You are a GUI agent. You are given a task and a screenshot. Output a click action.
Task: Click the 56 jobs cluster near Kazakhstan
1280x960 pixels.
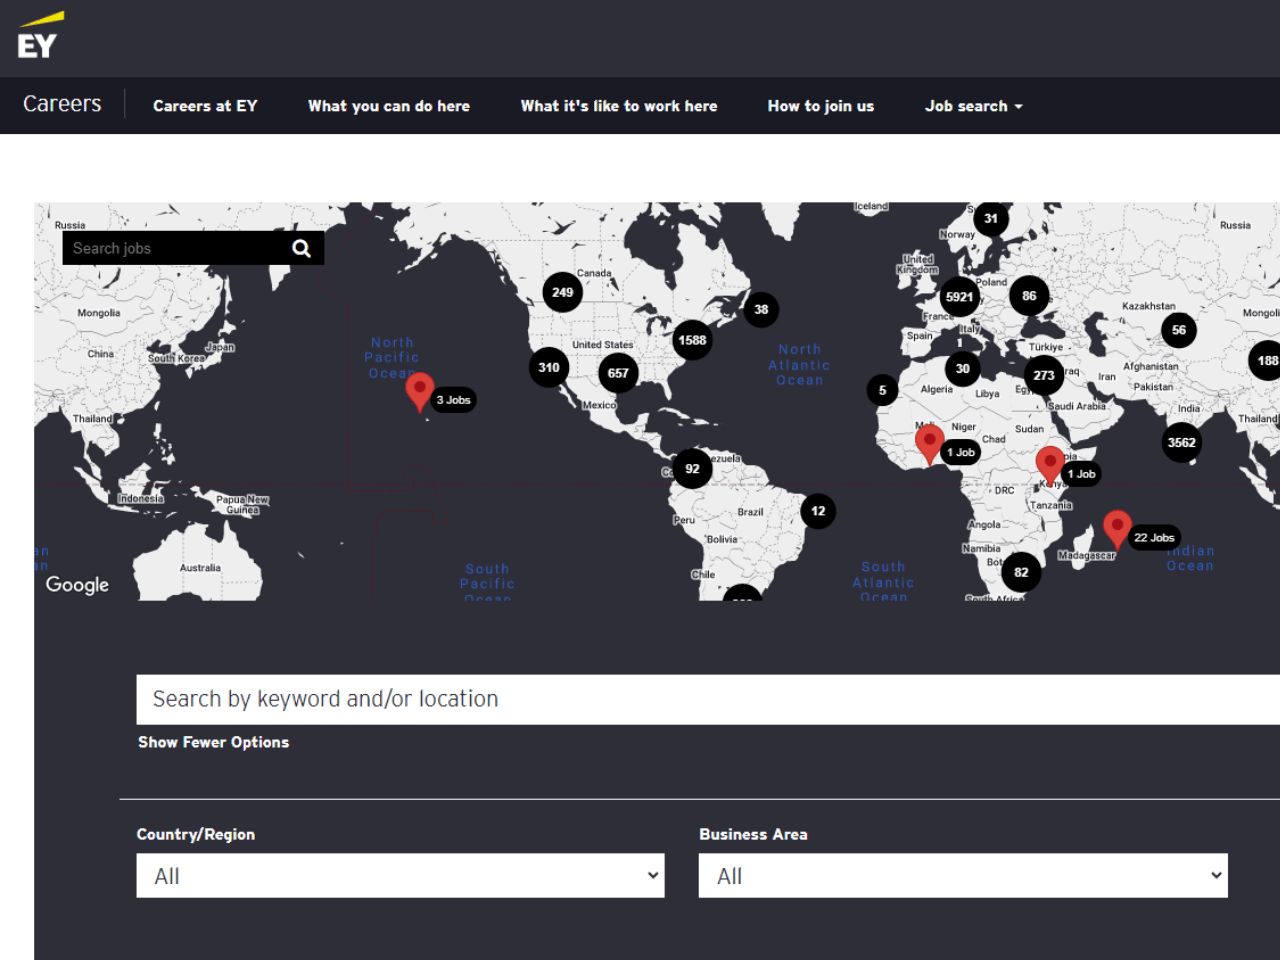click(1179, 330)
